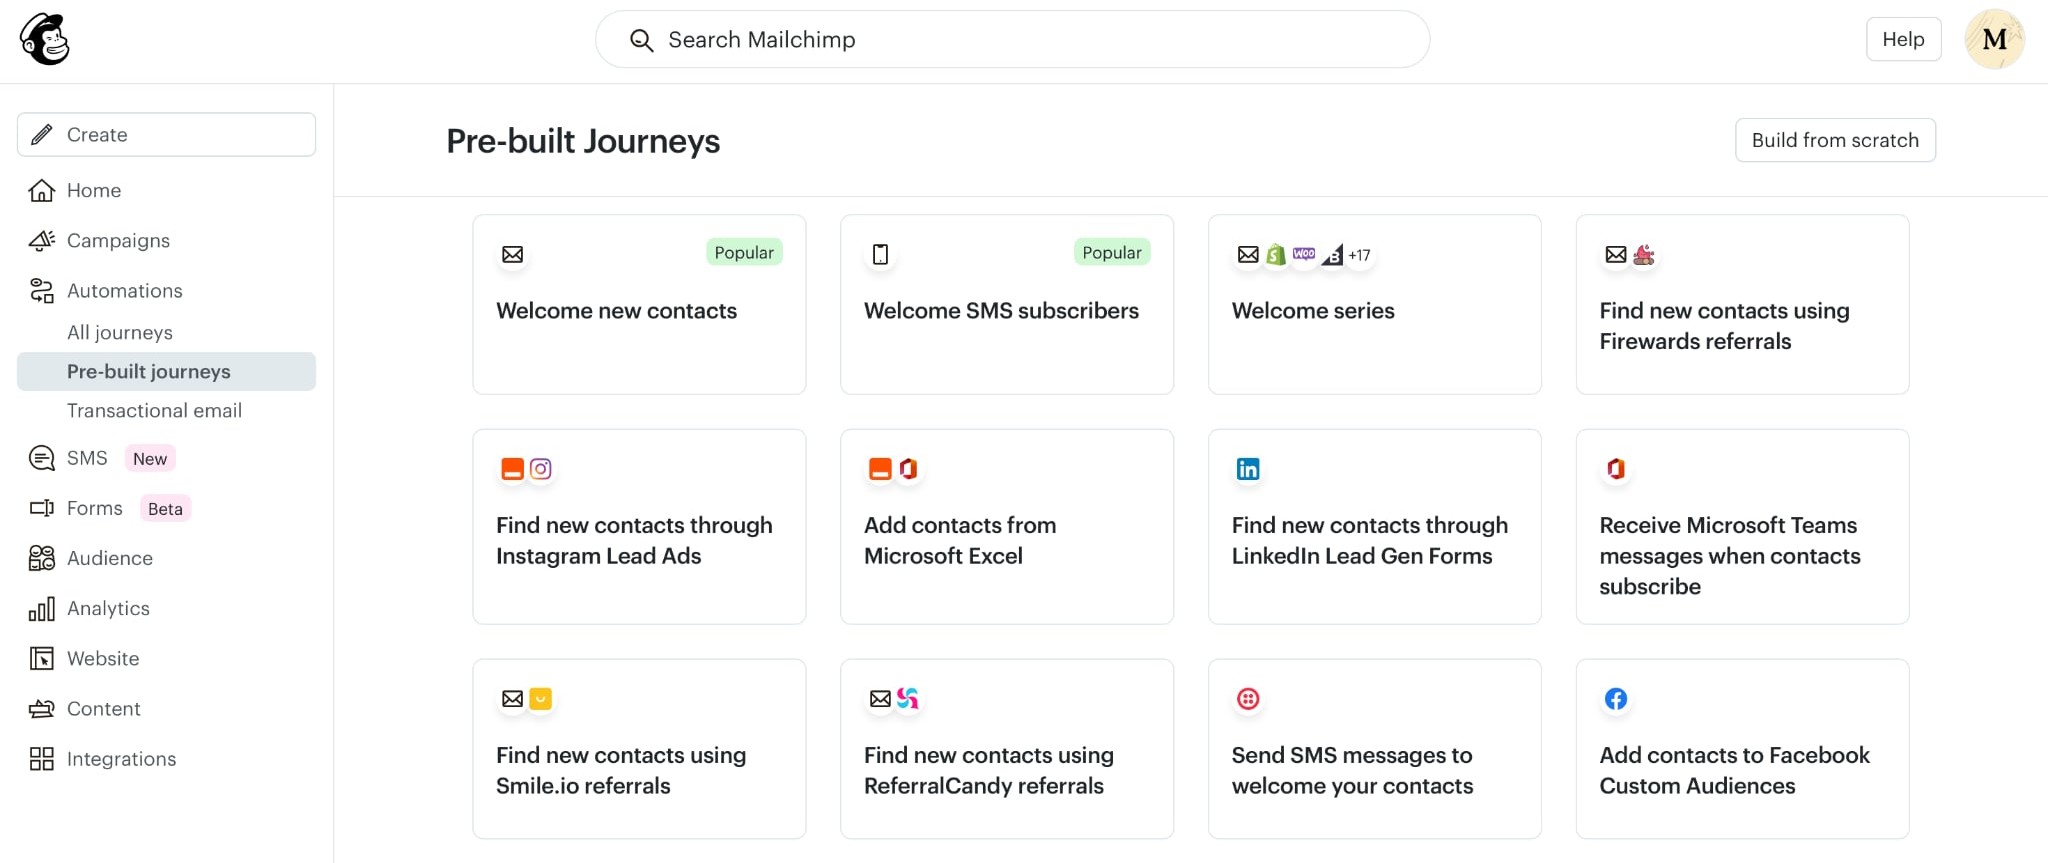Click the Create button
The width and height of the screenshot is (2048, 863).
pyautogui.click(x=166, y=134)
